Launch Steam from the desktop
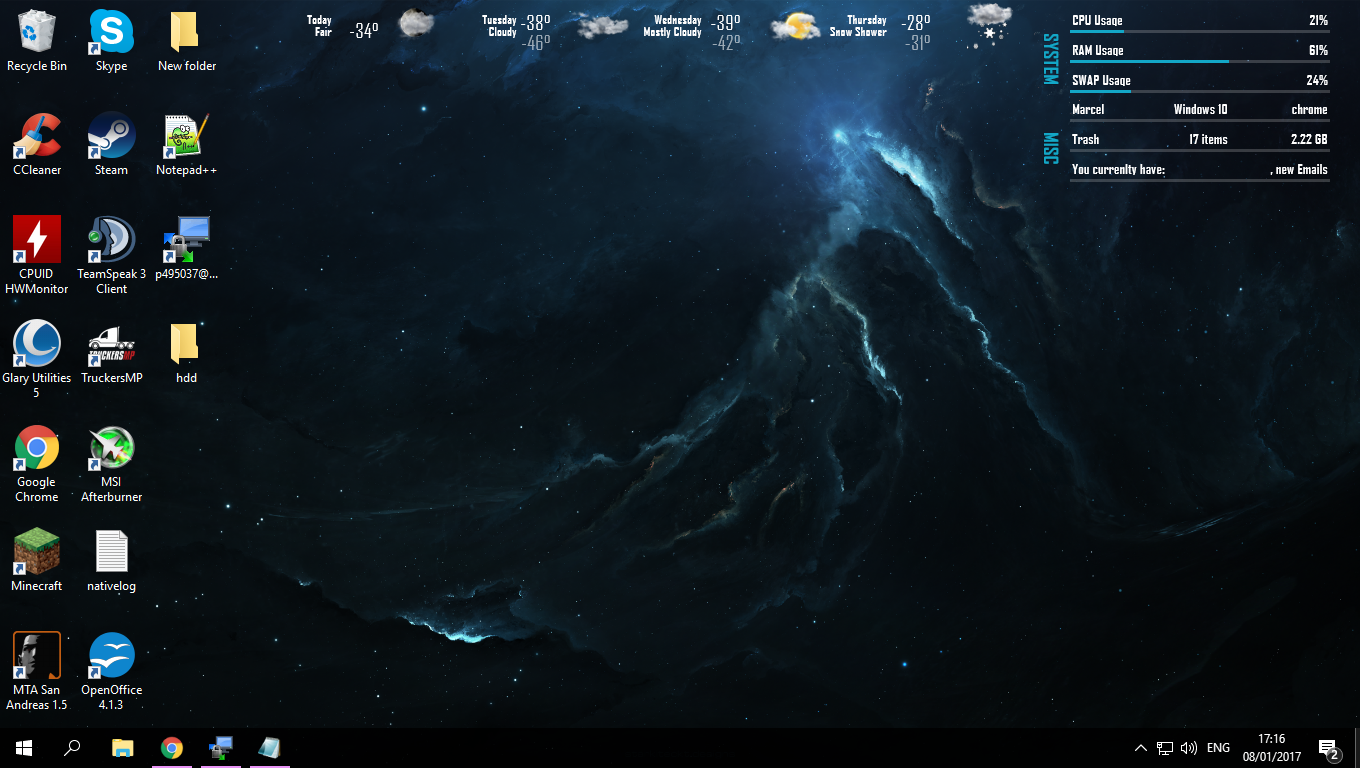This screenshot has width=1360, height=768. click(x=111, y=145)
